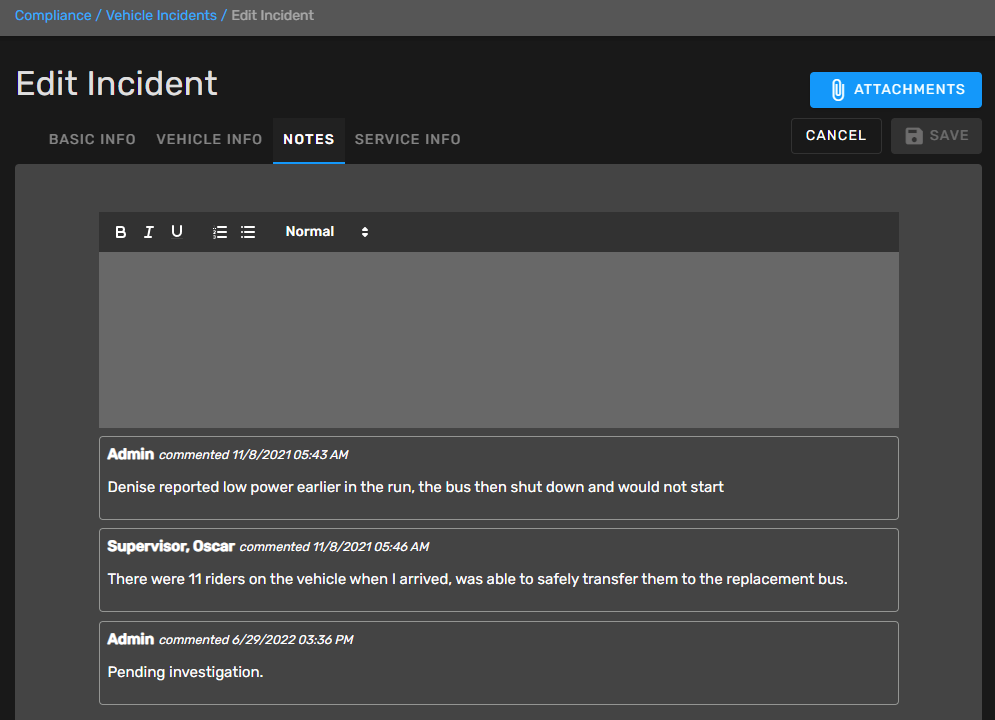Navigate to Compliance breadcrumb link
The width and height of the screenshot is (995, 720).
[53, 16]
